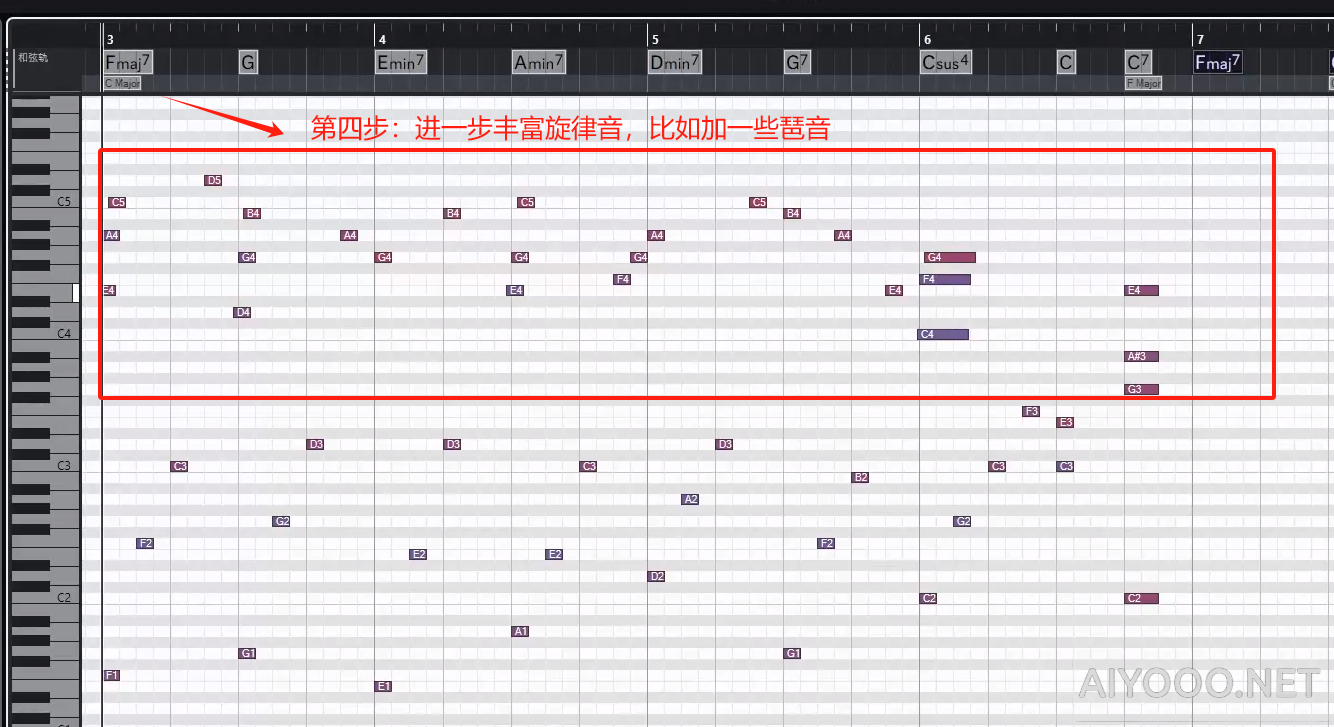Select the long F4 note in bar 6
This screenshot has width=1334, height=727.
click(945, 279)
